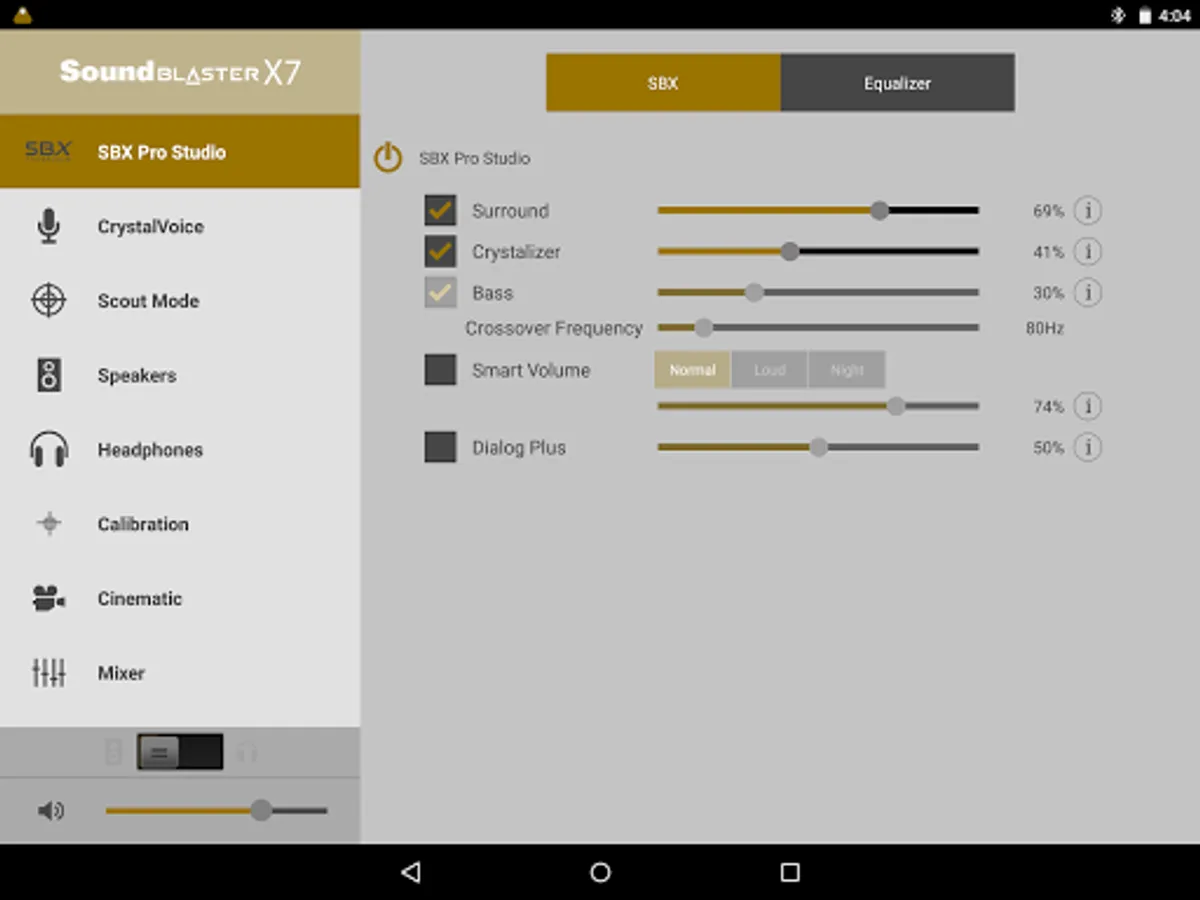The image size is (1200, 900).
Task: Click the 4:04 clock in status bar
Action: pyautogui.click(x=1174, y=16)
